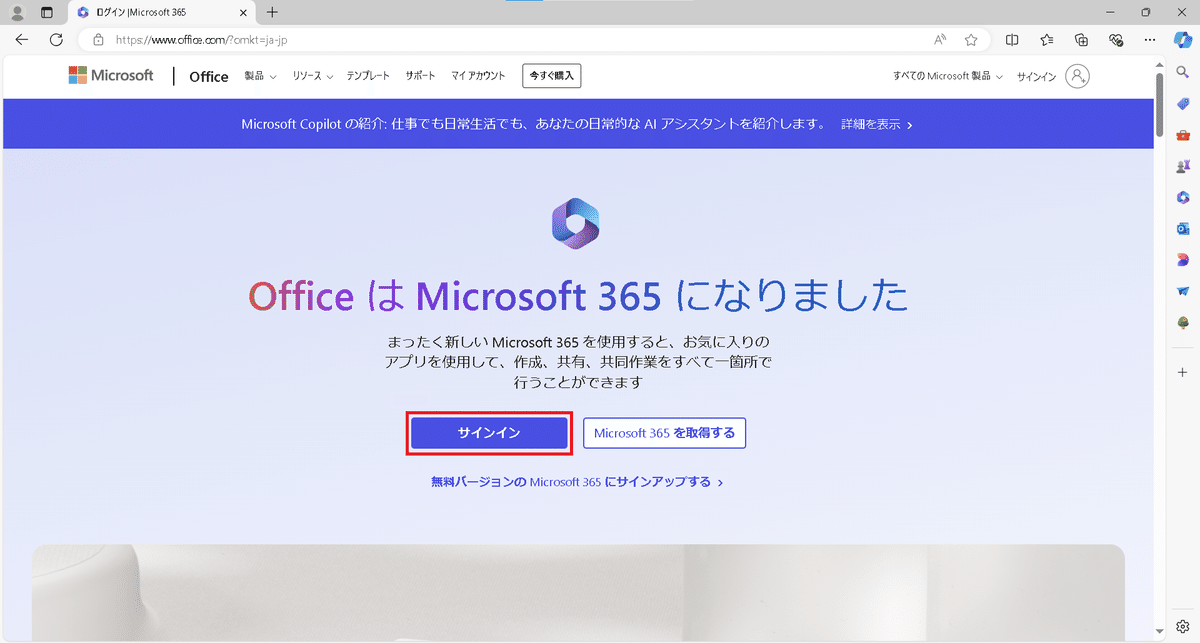The width and height of the screenshot is (1200, 643).
Task: Open sidebar search magnifier icon
Action: click(1183, 73)
